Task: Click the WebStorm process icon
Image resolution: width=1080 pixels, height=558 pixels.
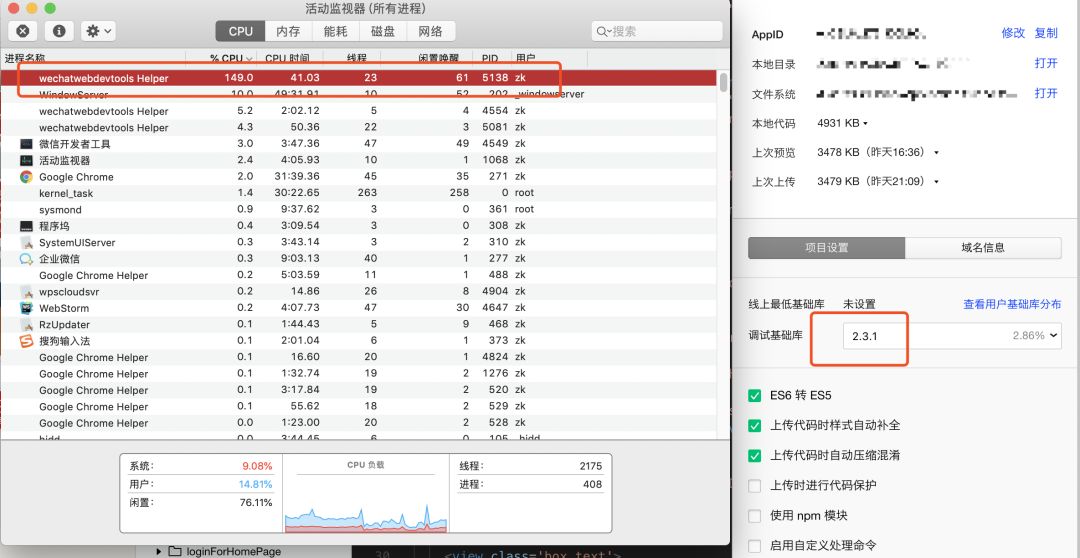Action: (26, 308)
